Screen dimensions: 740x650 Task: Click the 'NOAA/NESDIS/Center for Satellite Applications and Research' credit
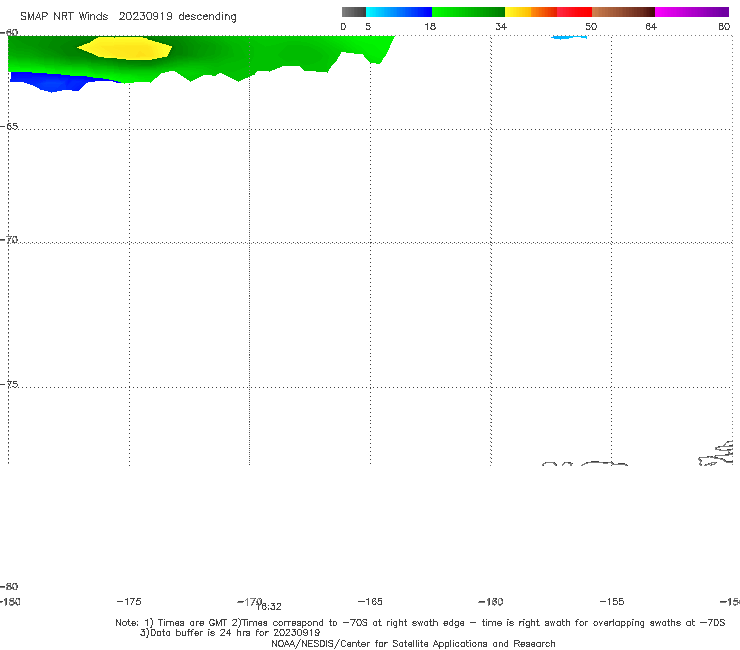pyautogui.click(x=413, y=643)
